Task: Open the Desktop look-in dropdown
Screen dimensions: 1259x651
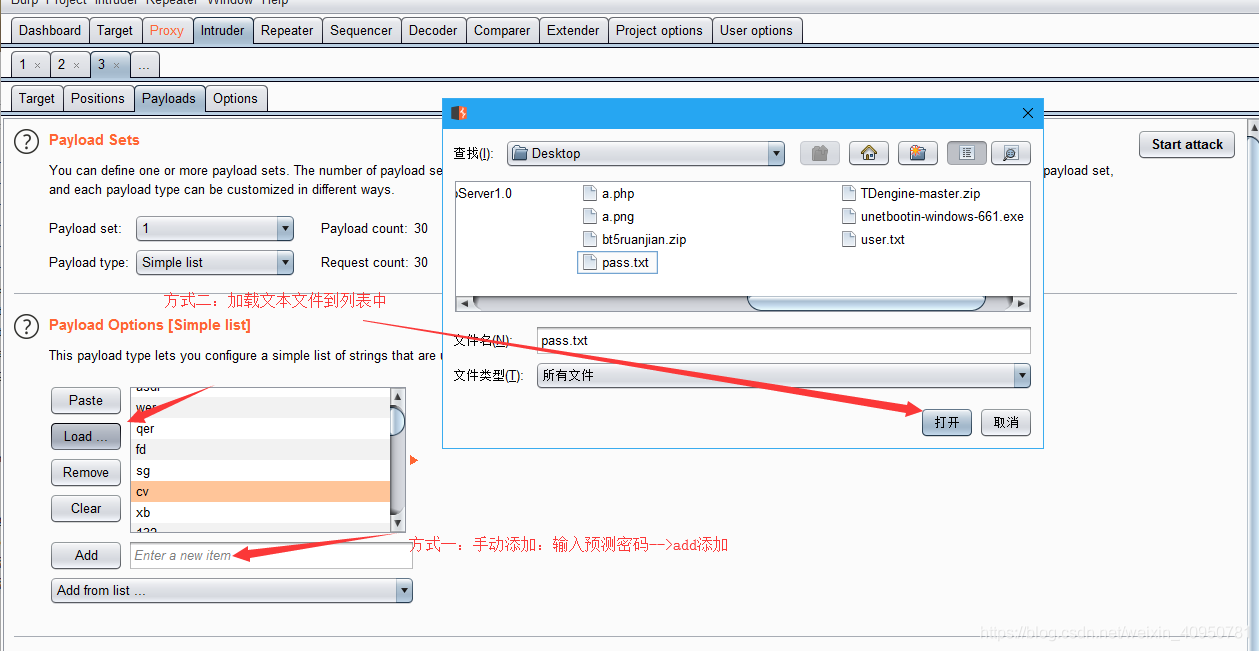Action: pos(776,153)
